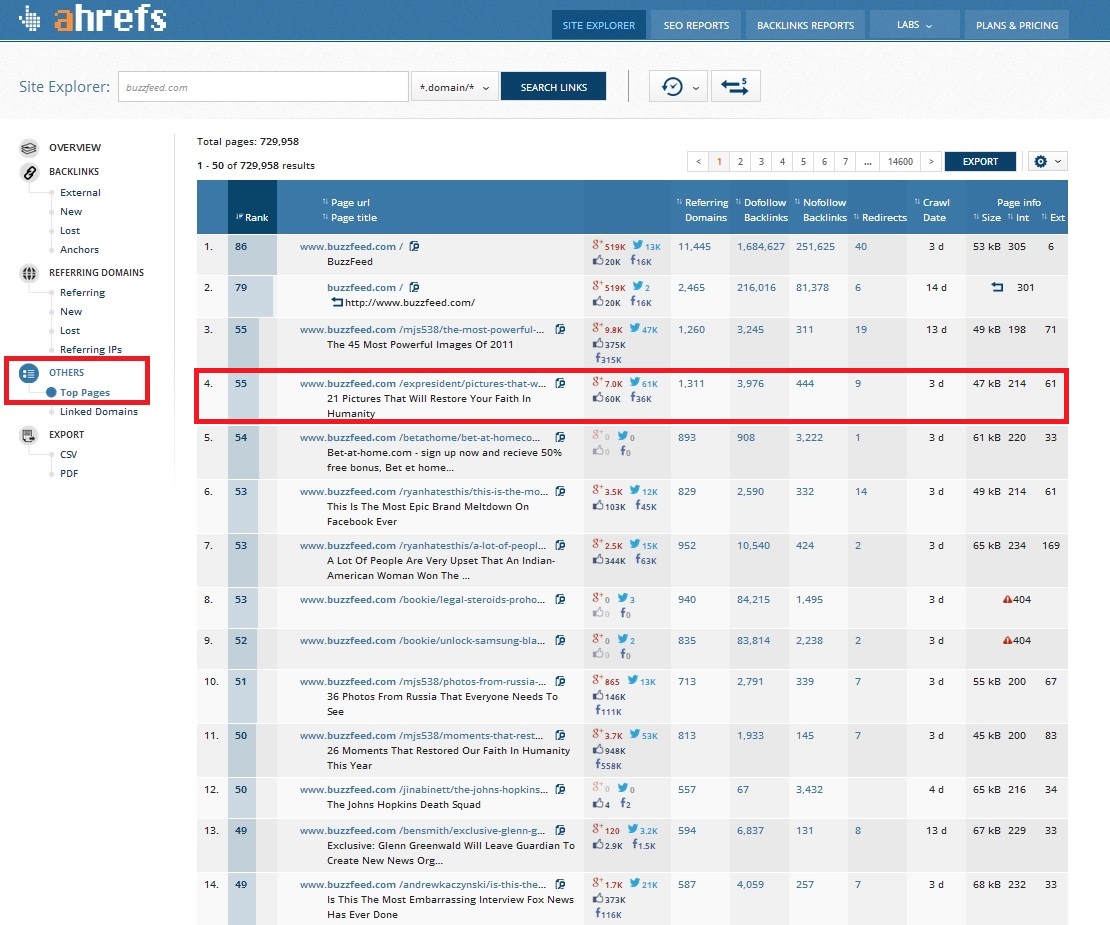
Task: Click the 404 warning icon in row 8
Action: click(x=1007, y=599)
